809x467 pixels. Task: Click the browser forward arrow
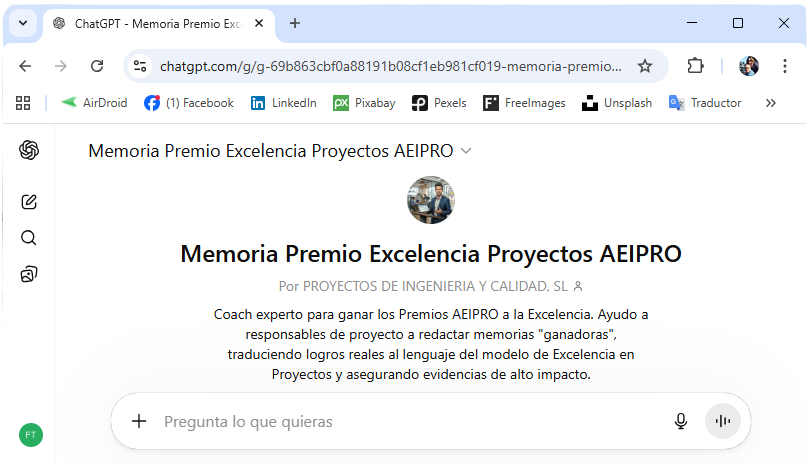(61, 66)
